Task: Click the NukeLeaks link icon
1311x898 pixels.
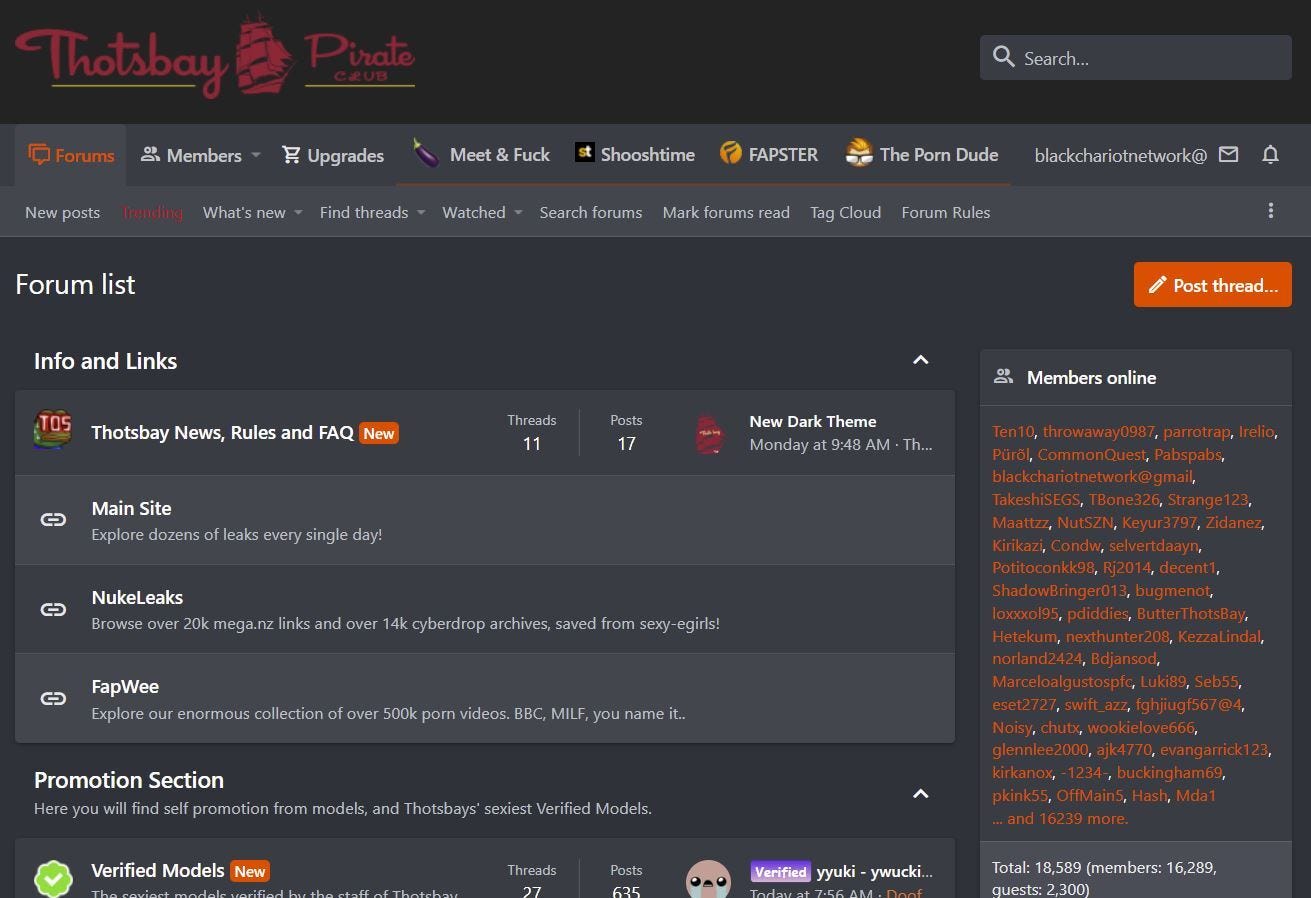Action: (x=53, y=609)
